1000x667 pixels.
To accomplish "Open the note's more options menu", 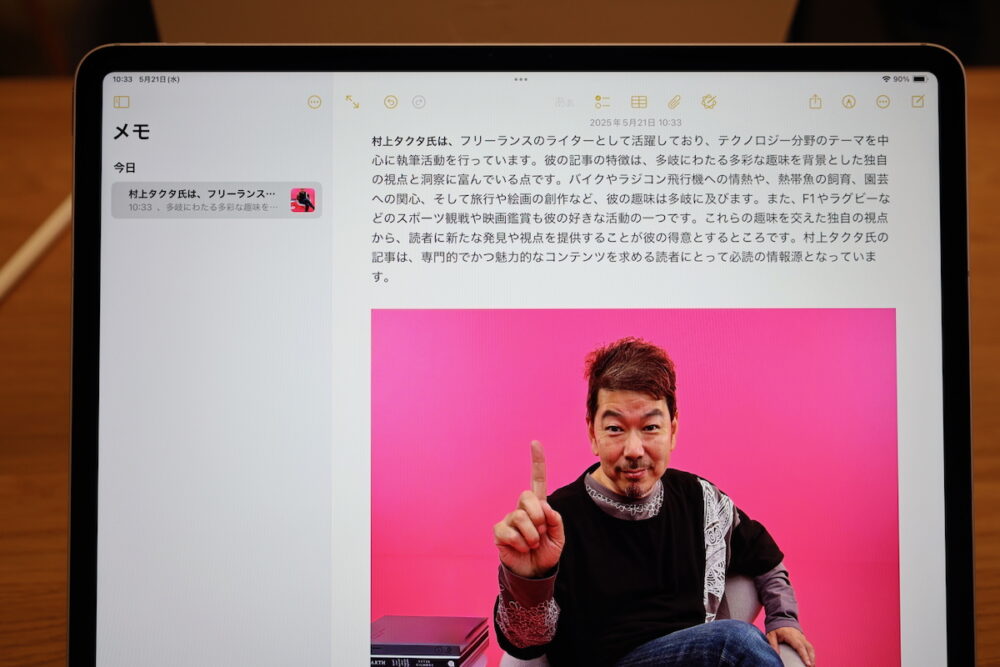I will (x=883, y=102).
